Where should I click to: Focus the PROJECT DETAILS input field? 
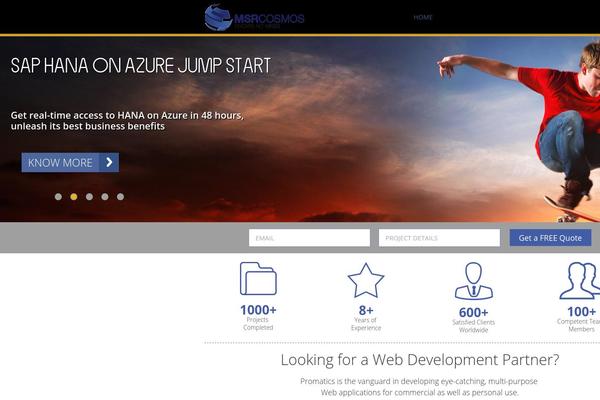click(439, 238)
